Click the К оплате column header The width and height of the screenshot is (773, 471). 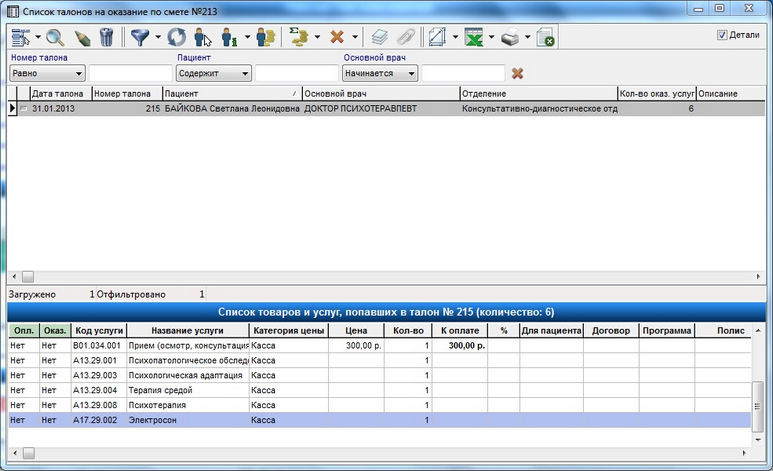(x=459, y=330)
